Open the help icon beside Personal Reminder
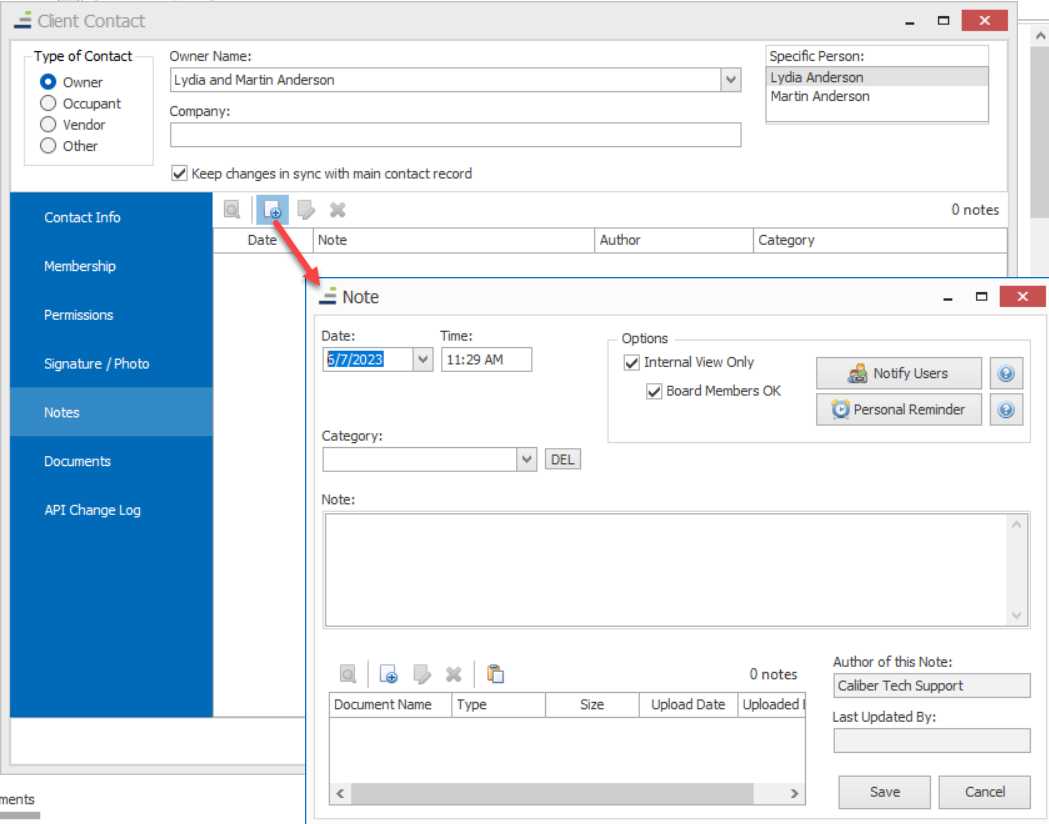This screenshot has height=824, width=1049. click(1006, 409)
